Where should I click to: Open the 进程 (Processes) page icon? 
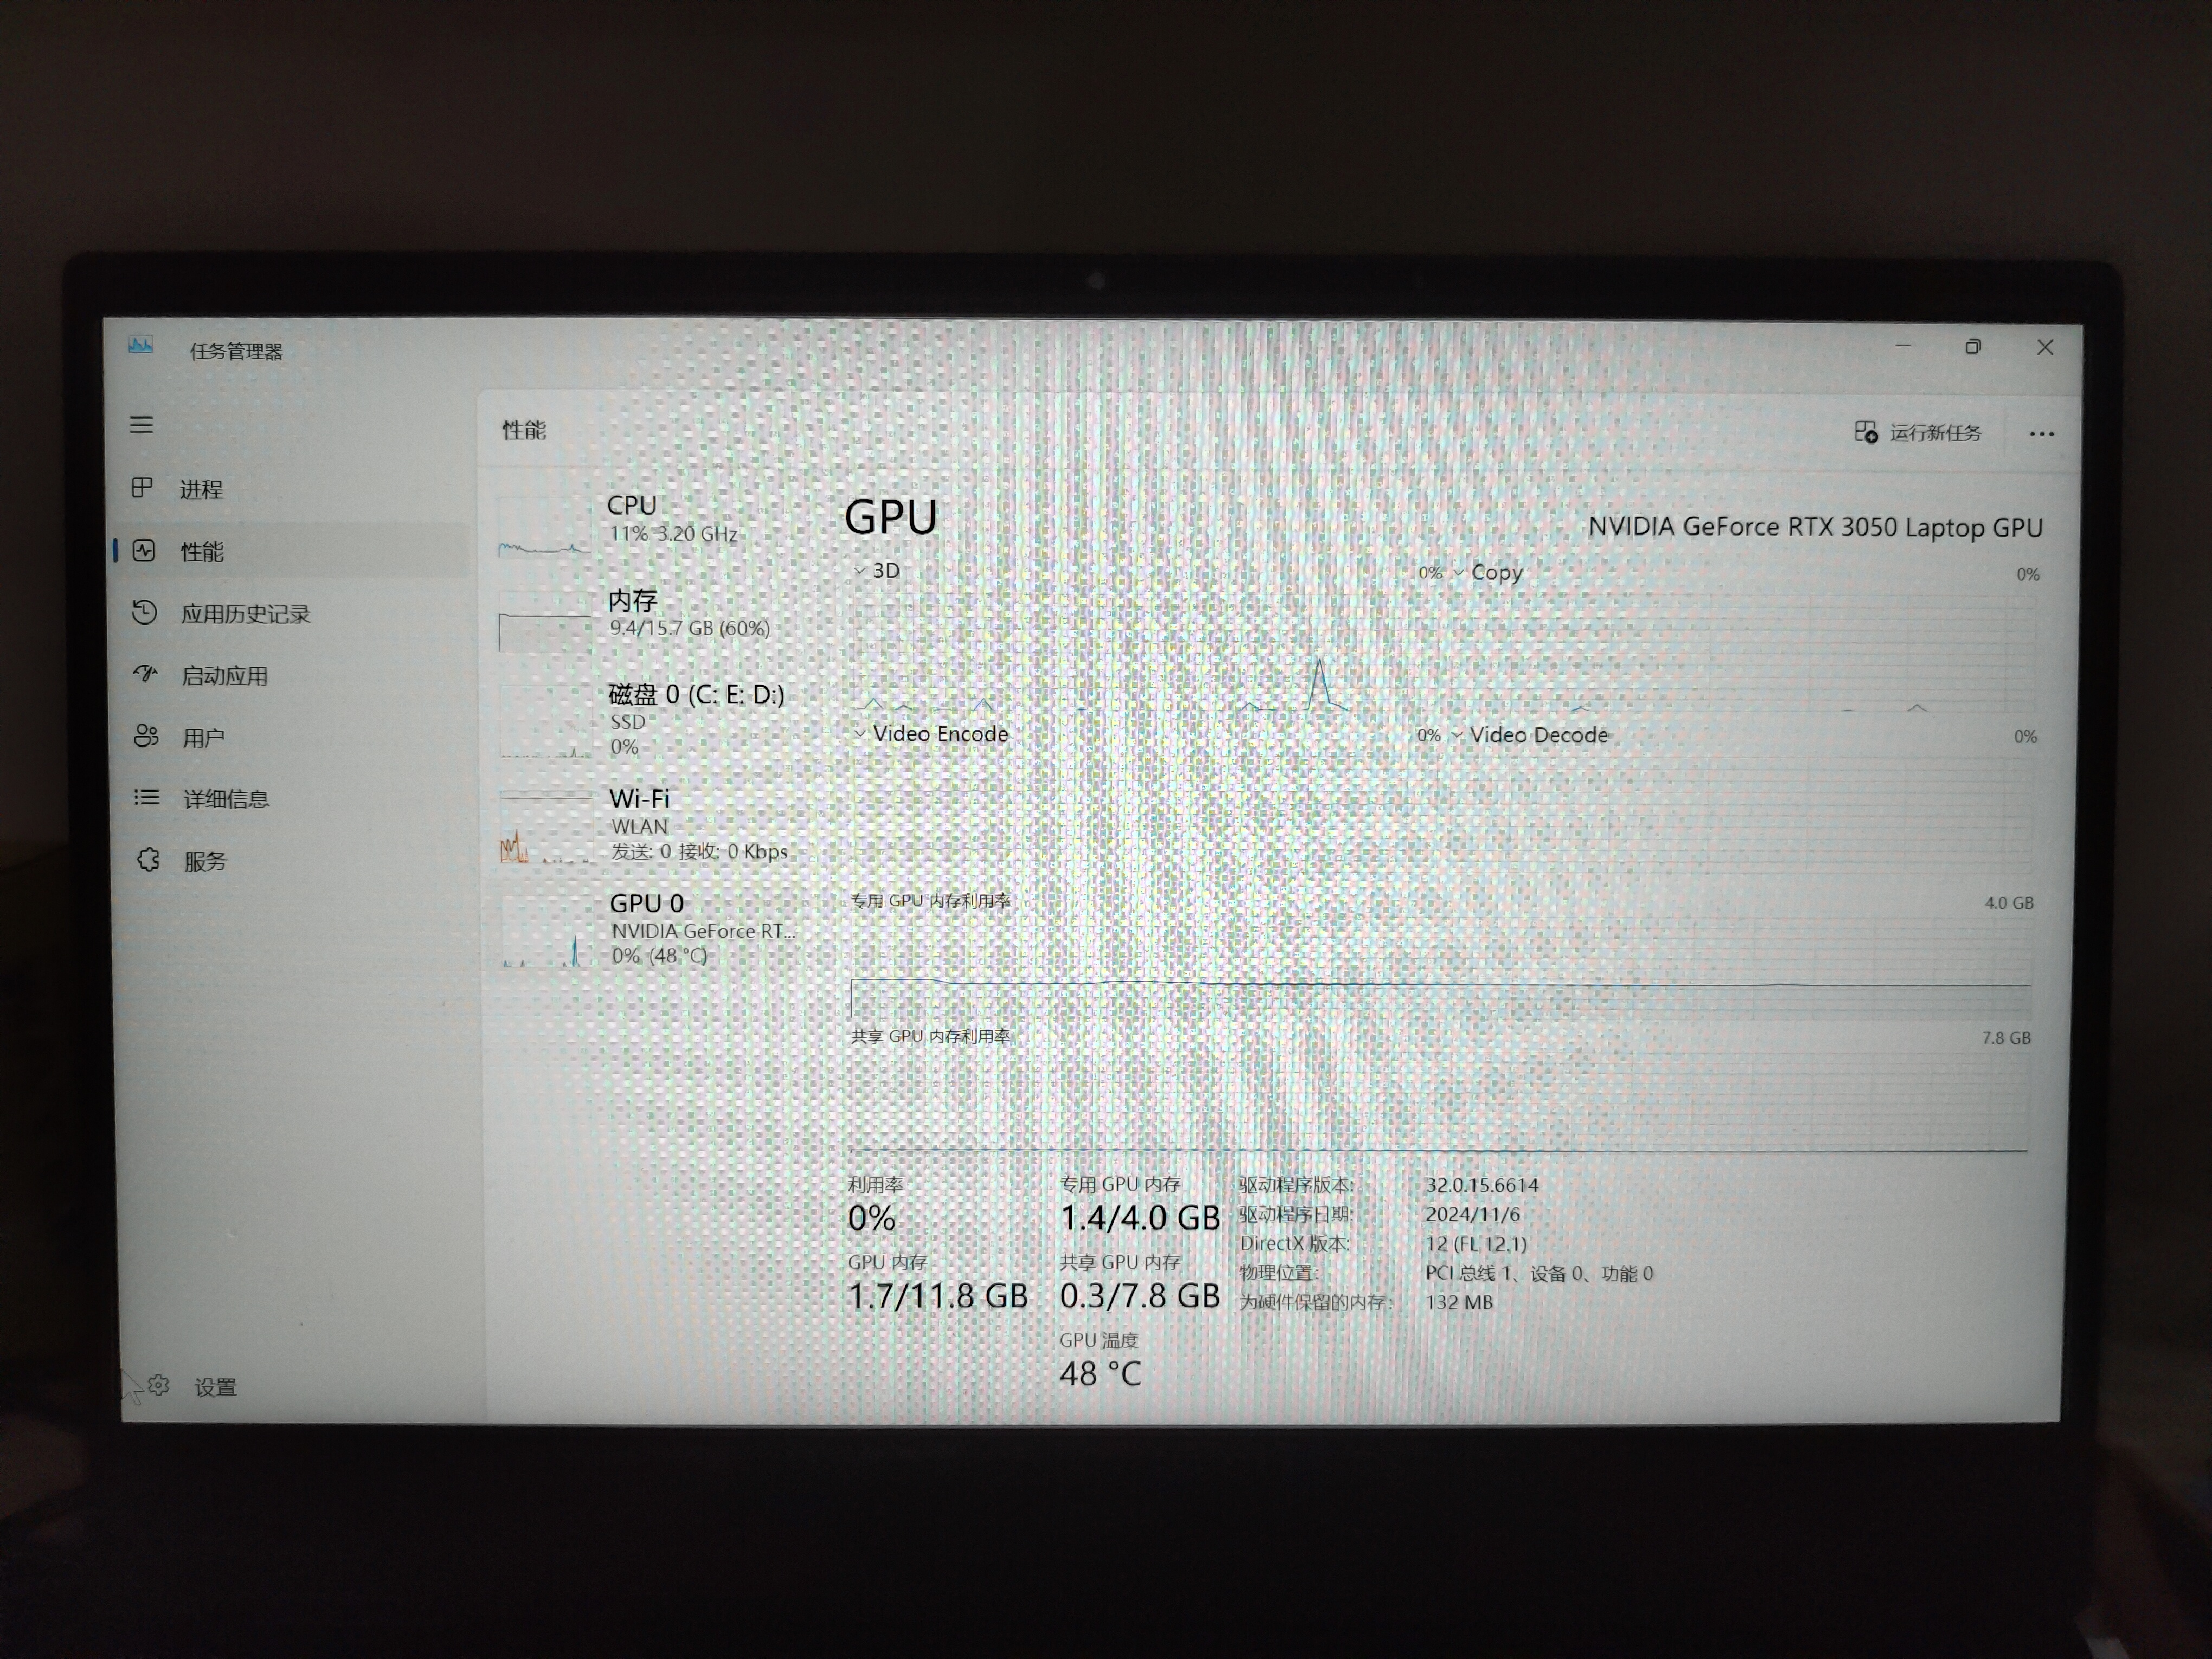point(142,488)
